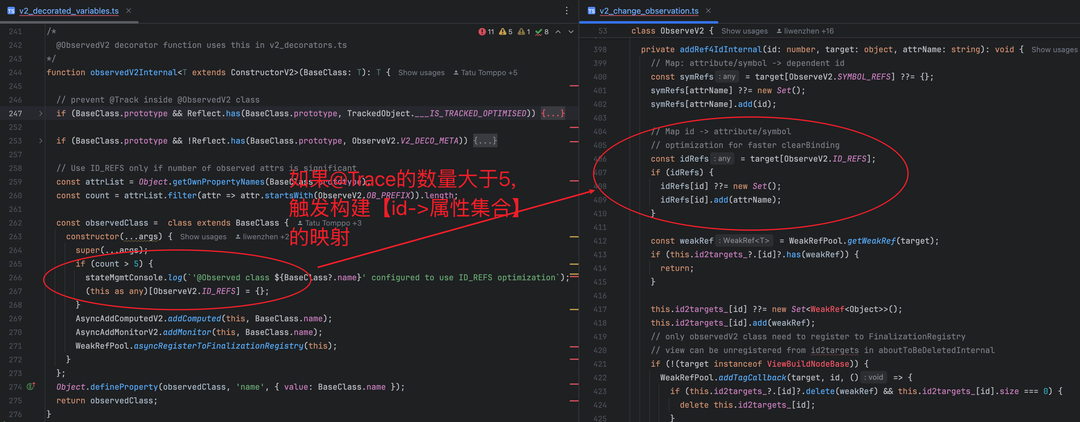Click 'return observedClass;' on line 275
Image resolution: width=1080 pixels, height=422 pixels.
pos(107,401)
